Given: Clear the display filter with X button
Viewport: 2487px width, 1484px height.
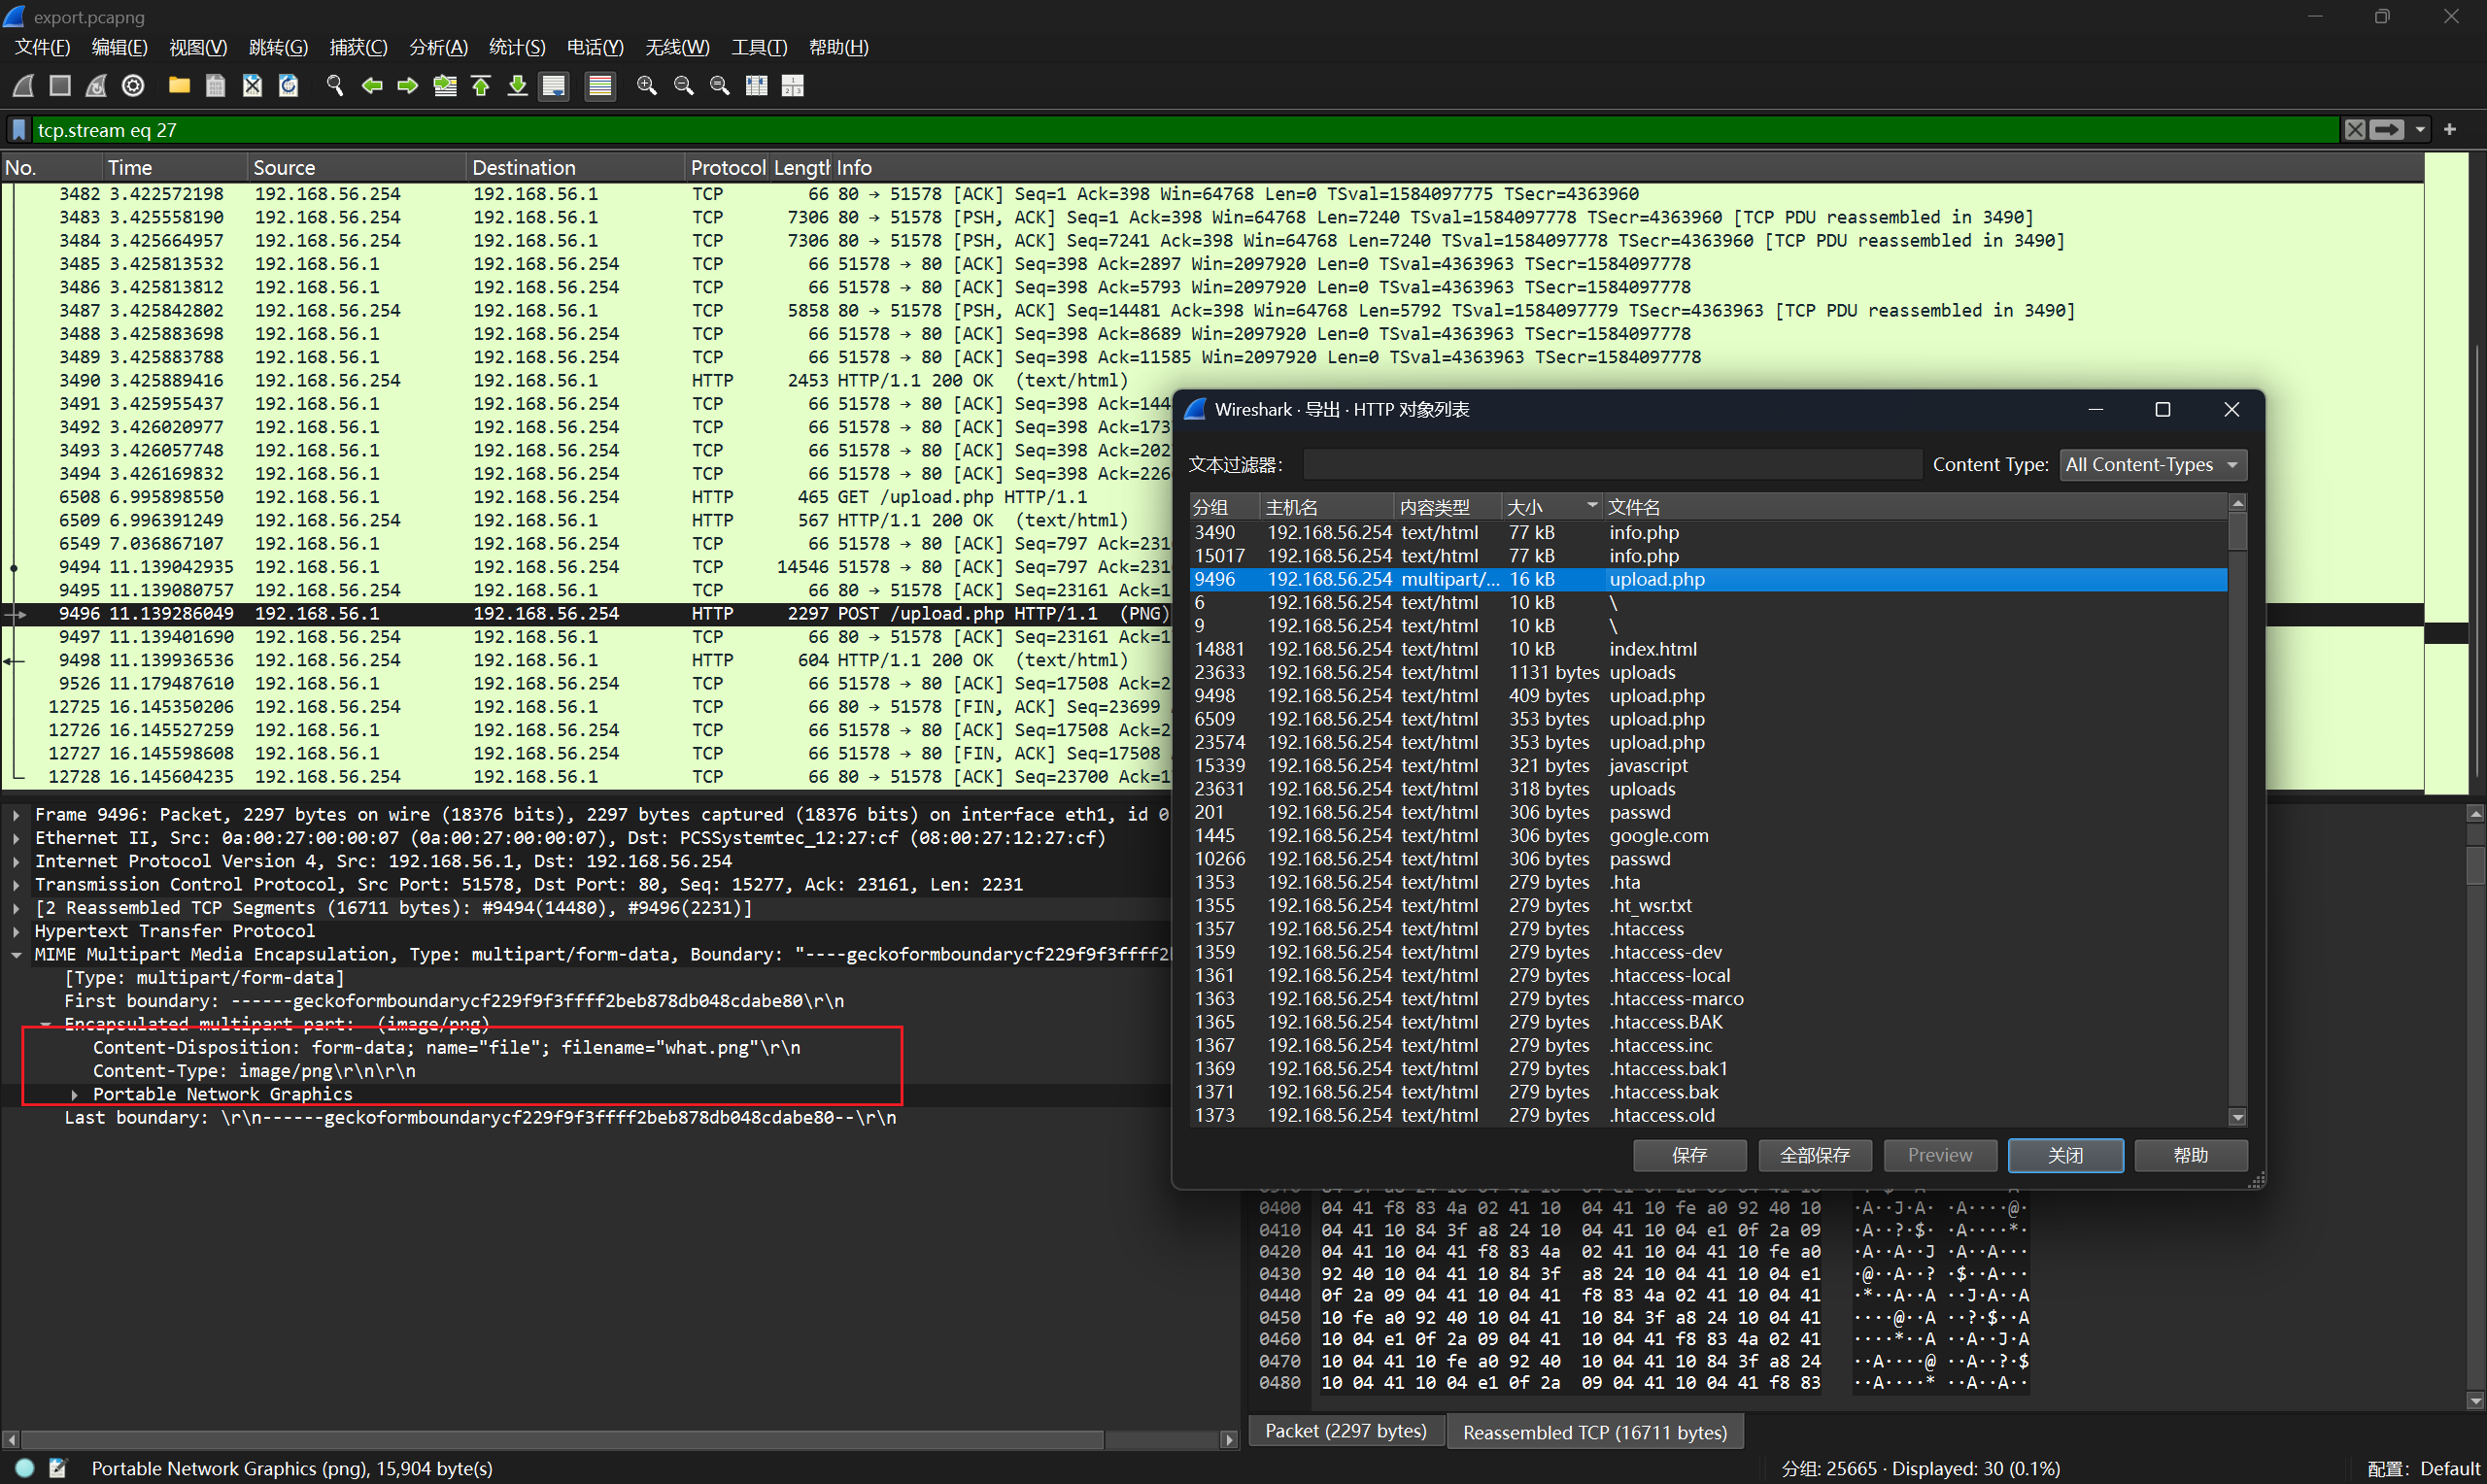Looking at the screenshot, I should [2355, 130].
